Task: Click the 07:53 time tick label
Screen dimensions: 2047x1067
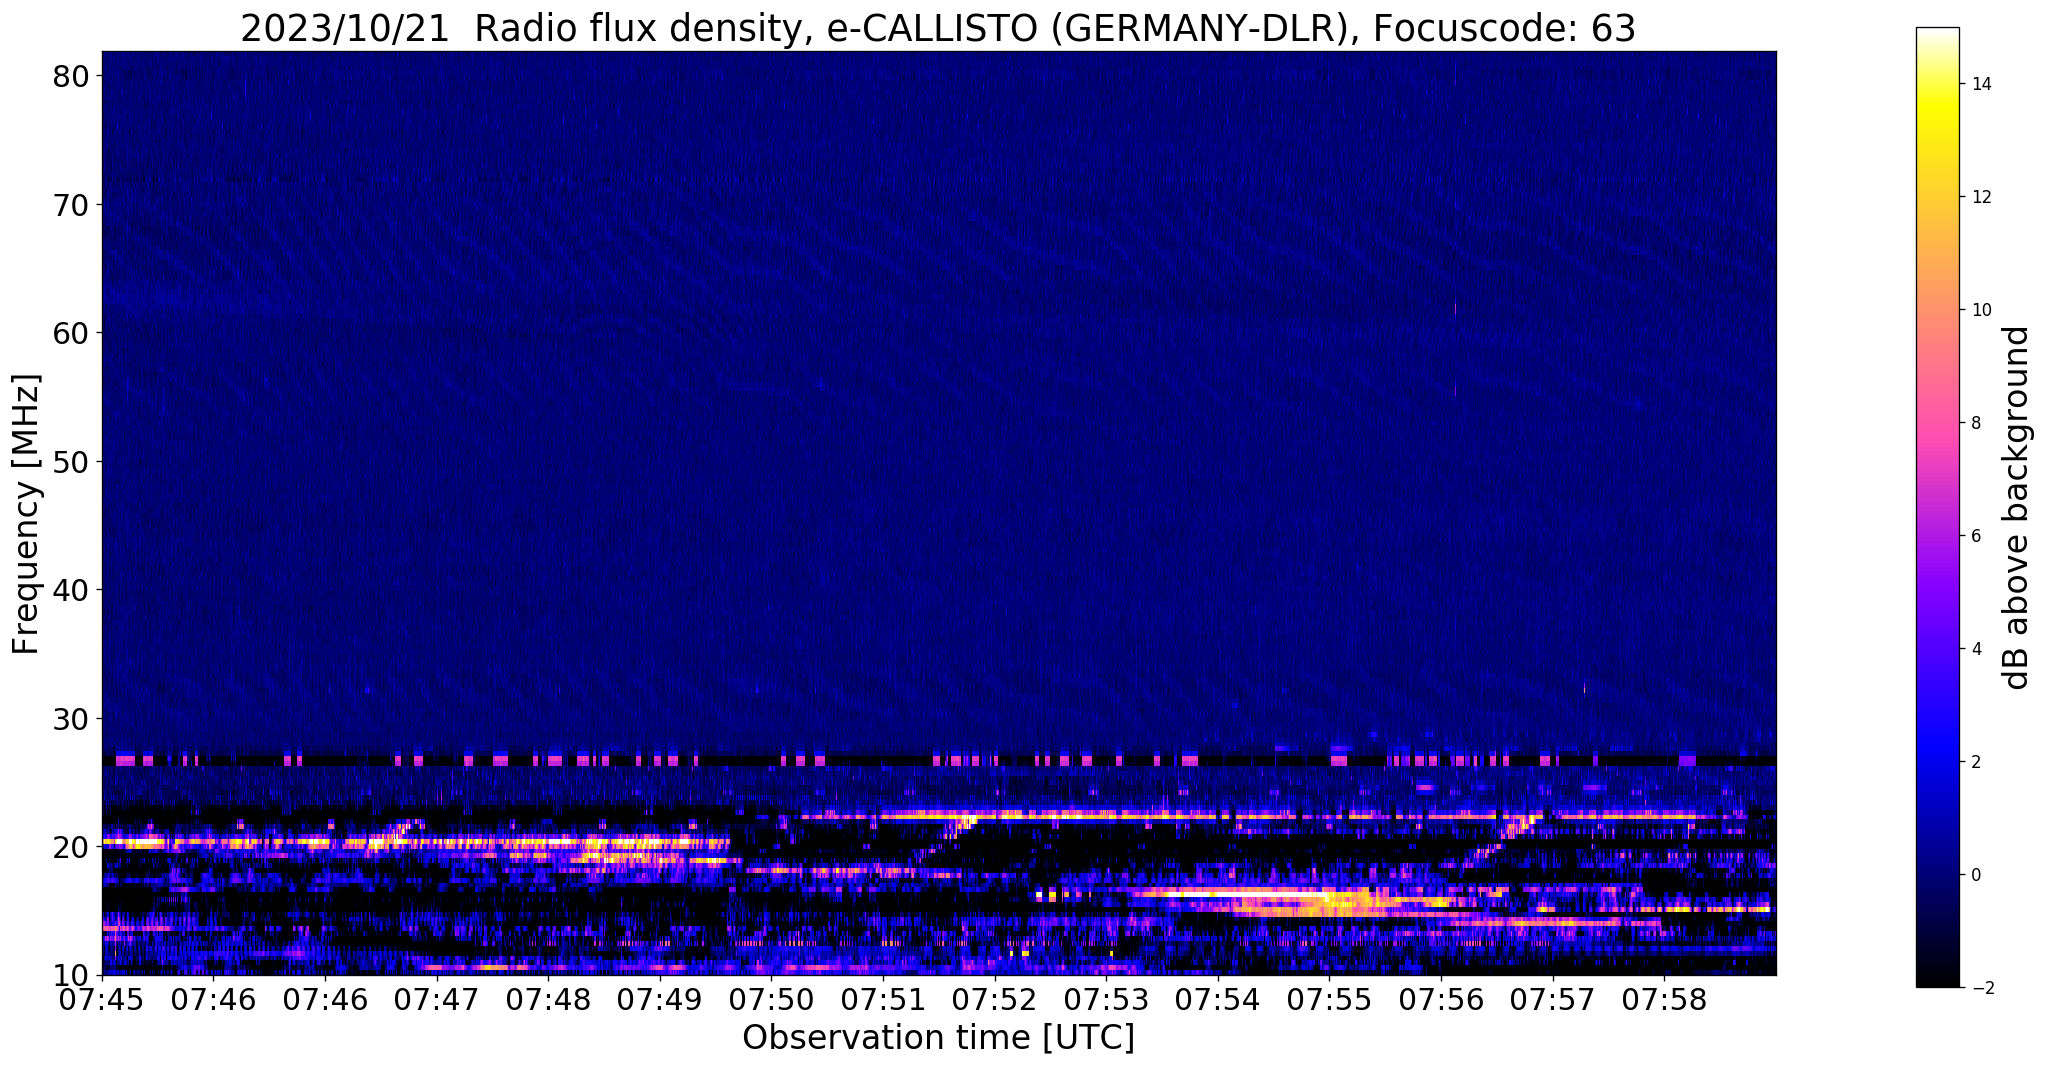Action: pos(1107,999)
